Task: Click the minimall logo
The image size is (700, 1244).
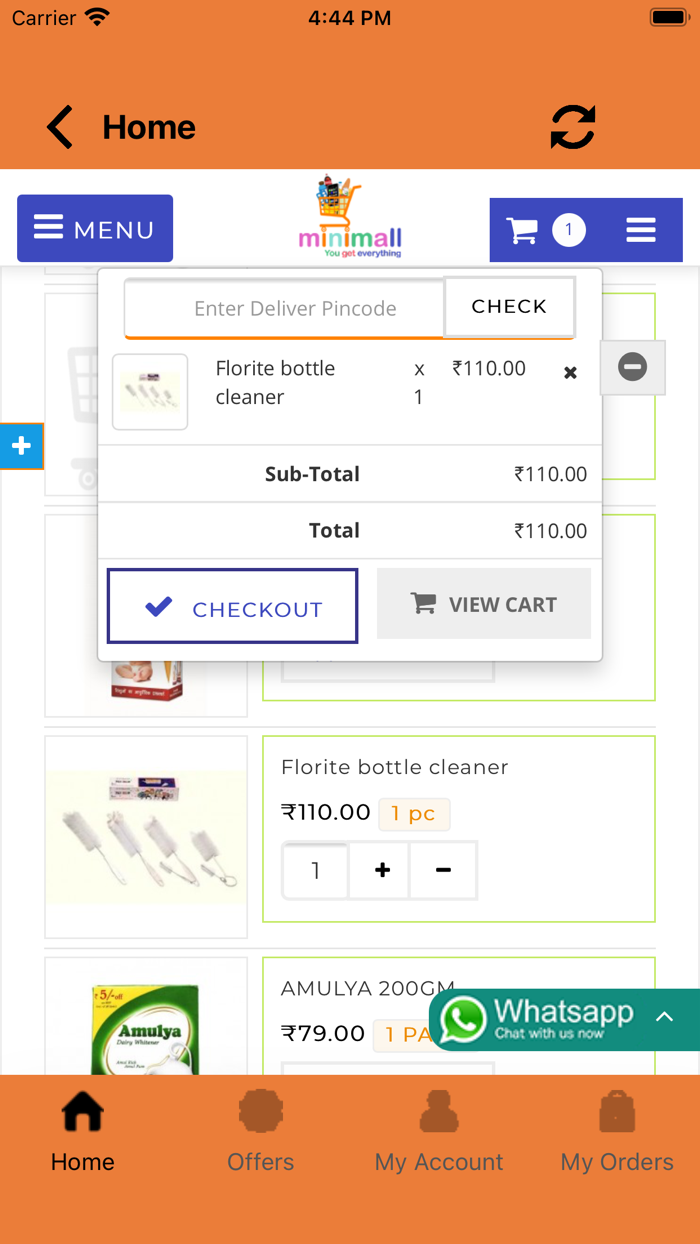Action: click(x=350, y=220)
